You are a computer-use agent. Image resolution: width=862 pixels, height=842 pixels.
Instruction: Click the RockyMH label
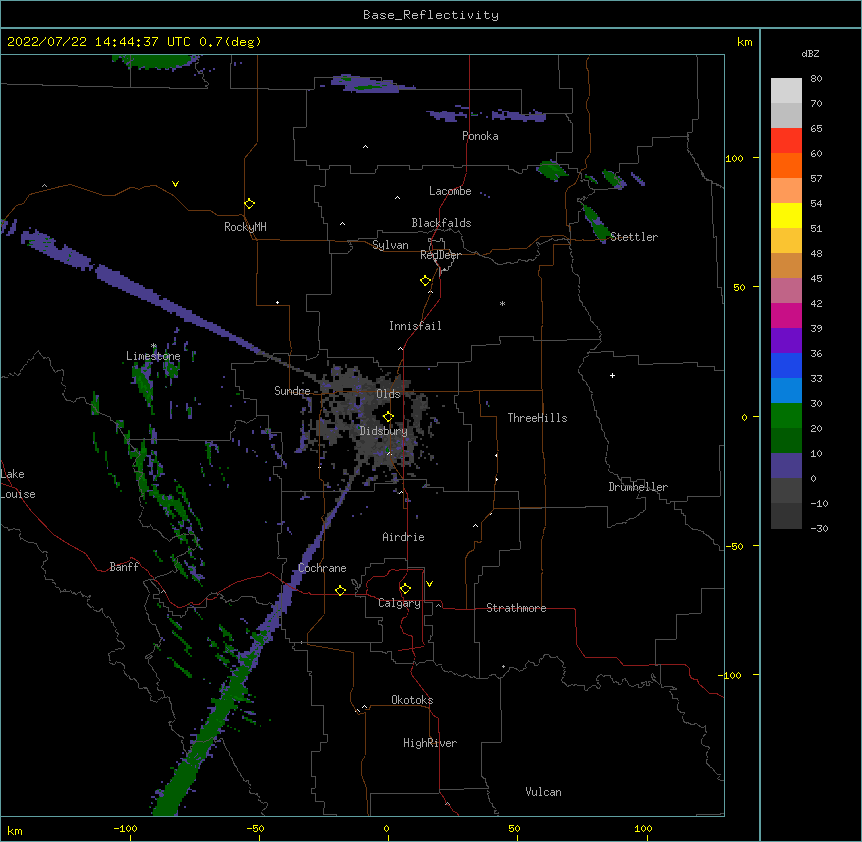coord(245,227)
